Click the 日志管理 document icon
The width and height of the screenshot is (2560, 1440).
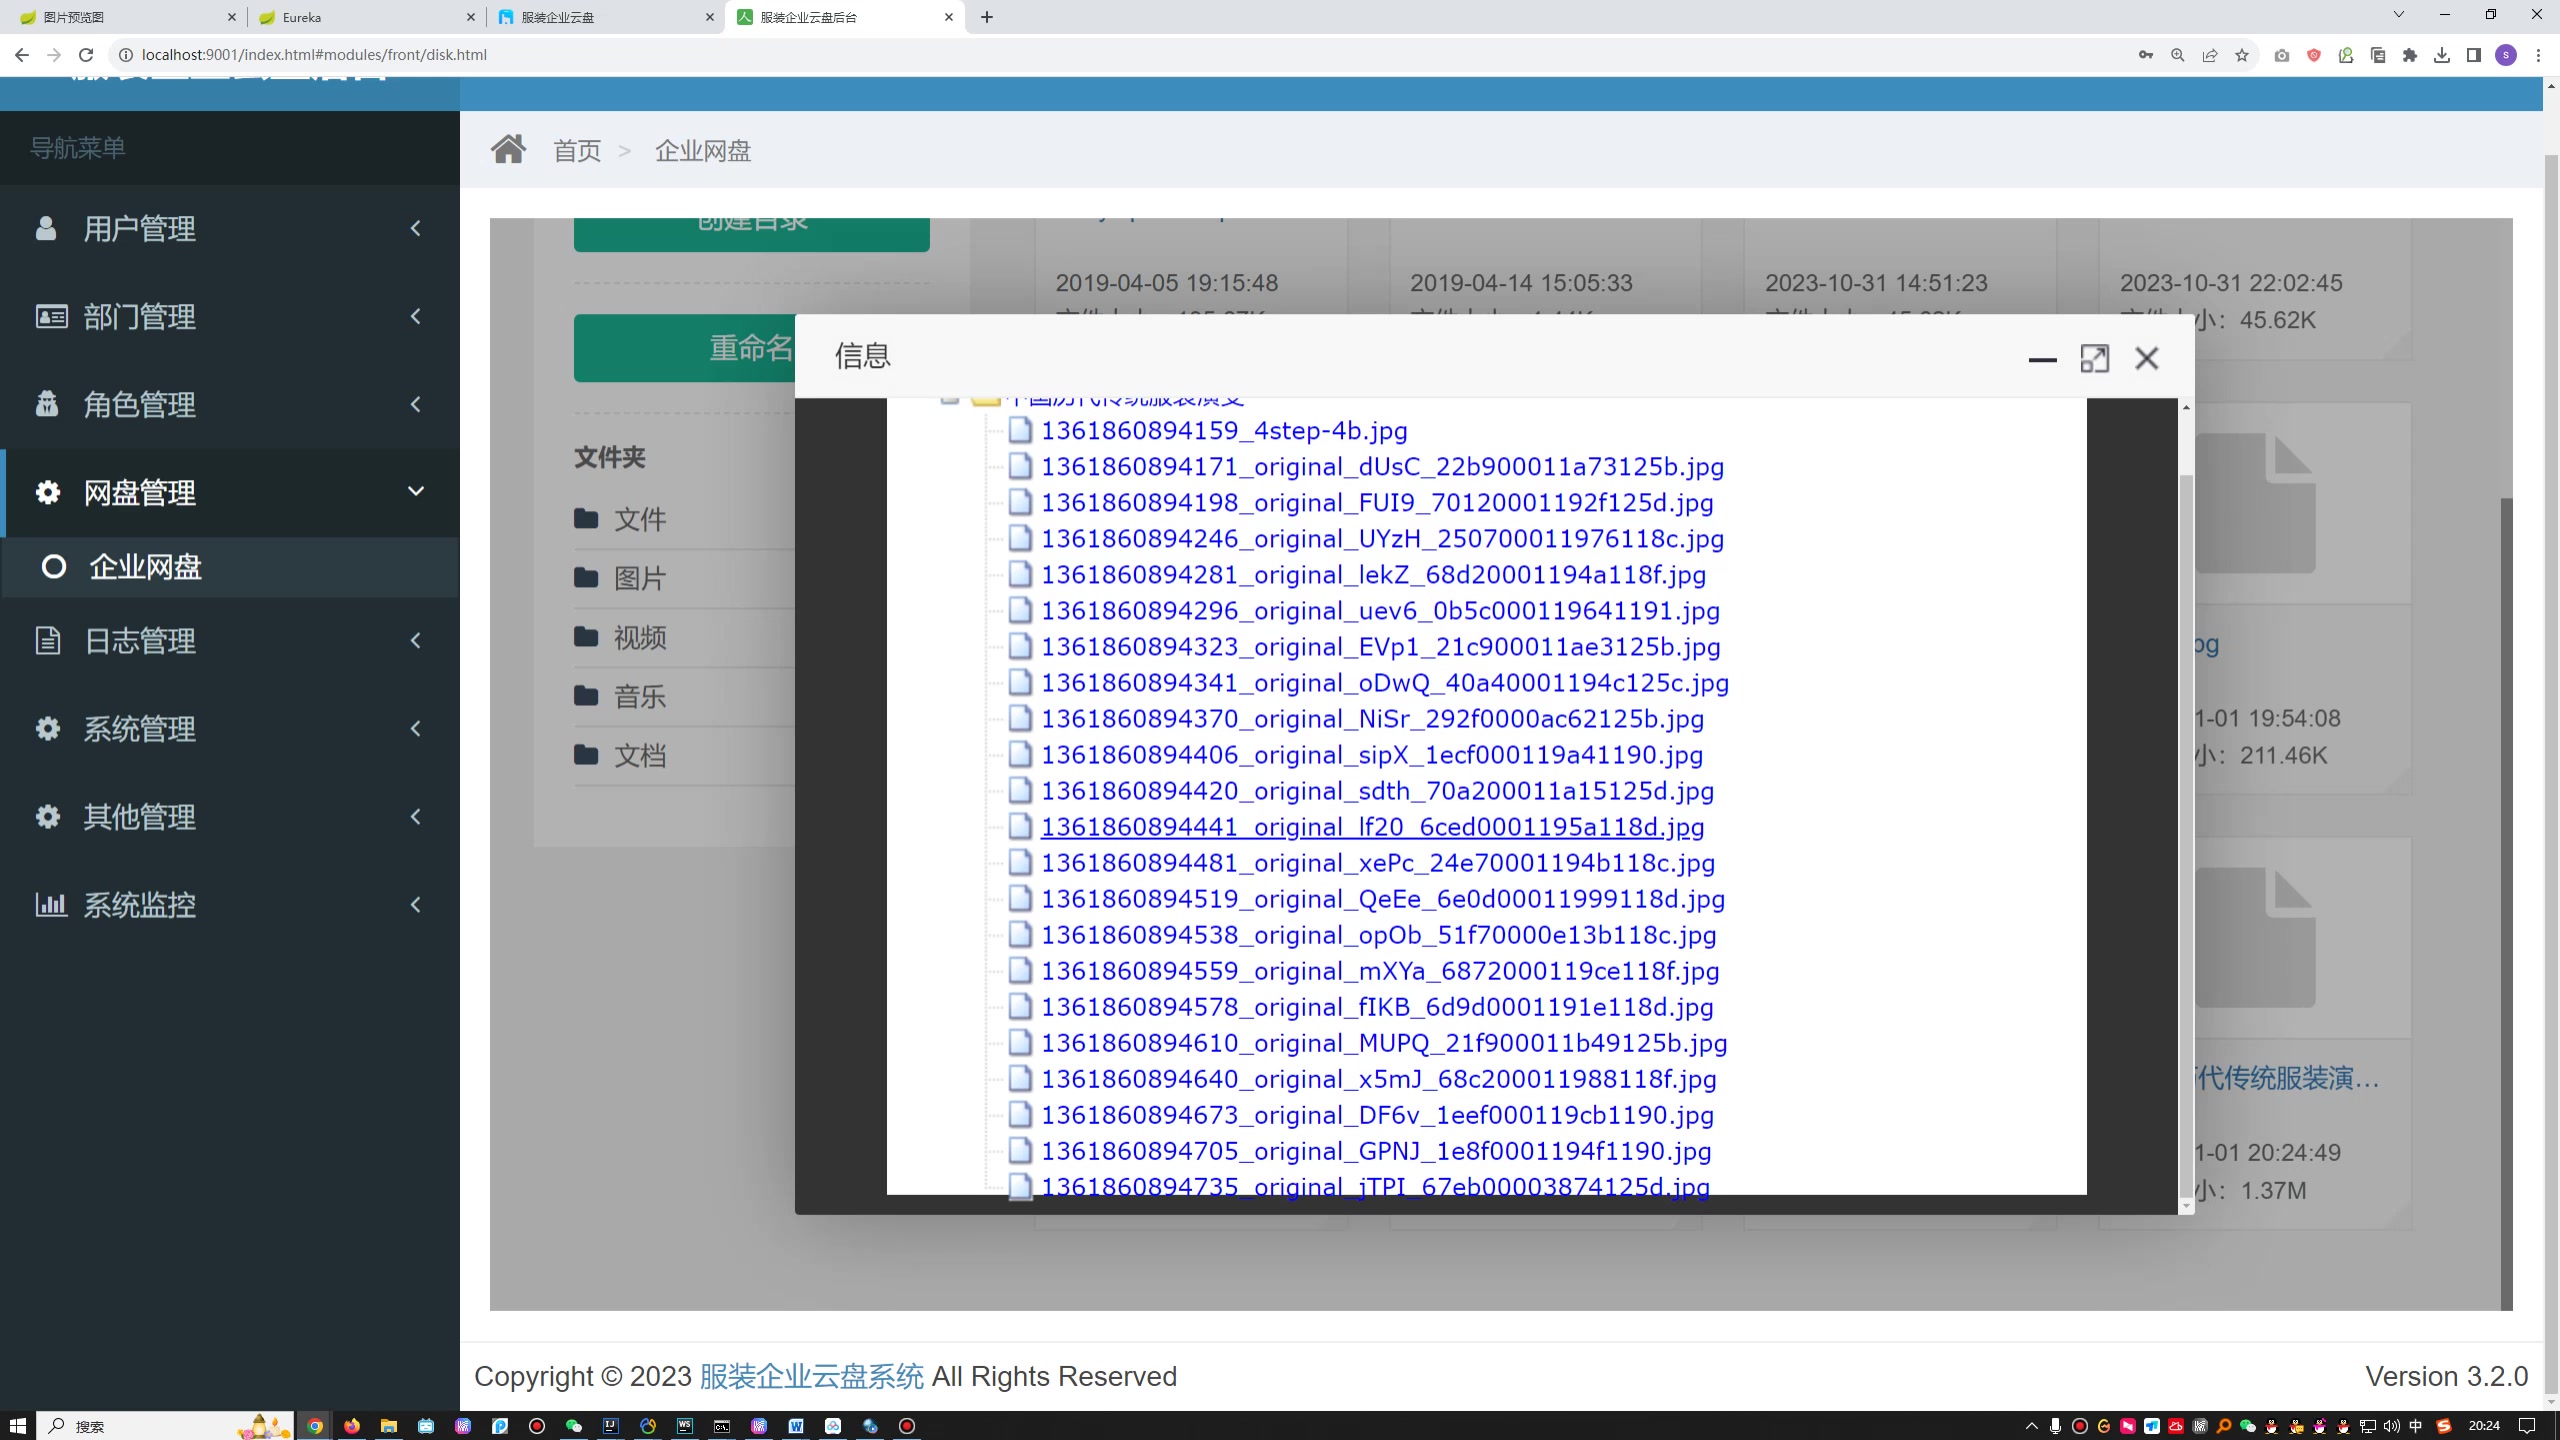[x=47, y=640]
